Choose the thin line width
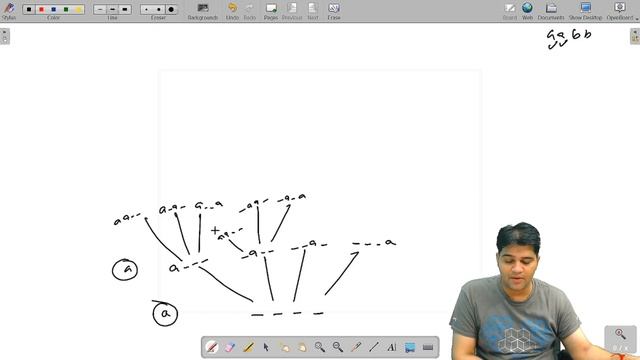Viewport: 640px width, 360px height. point(100,9)
